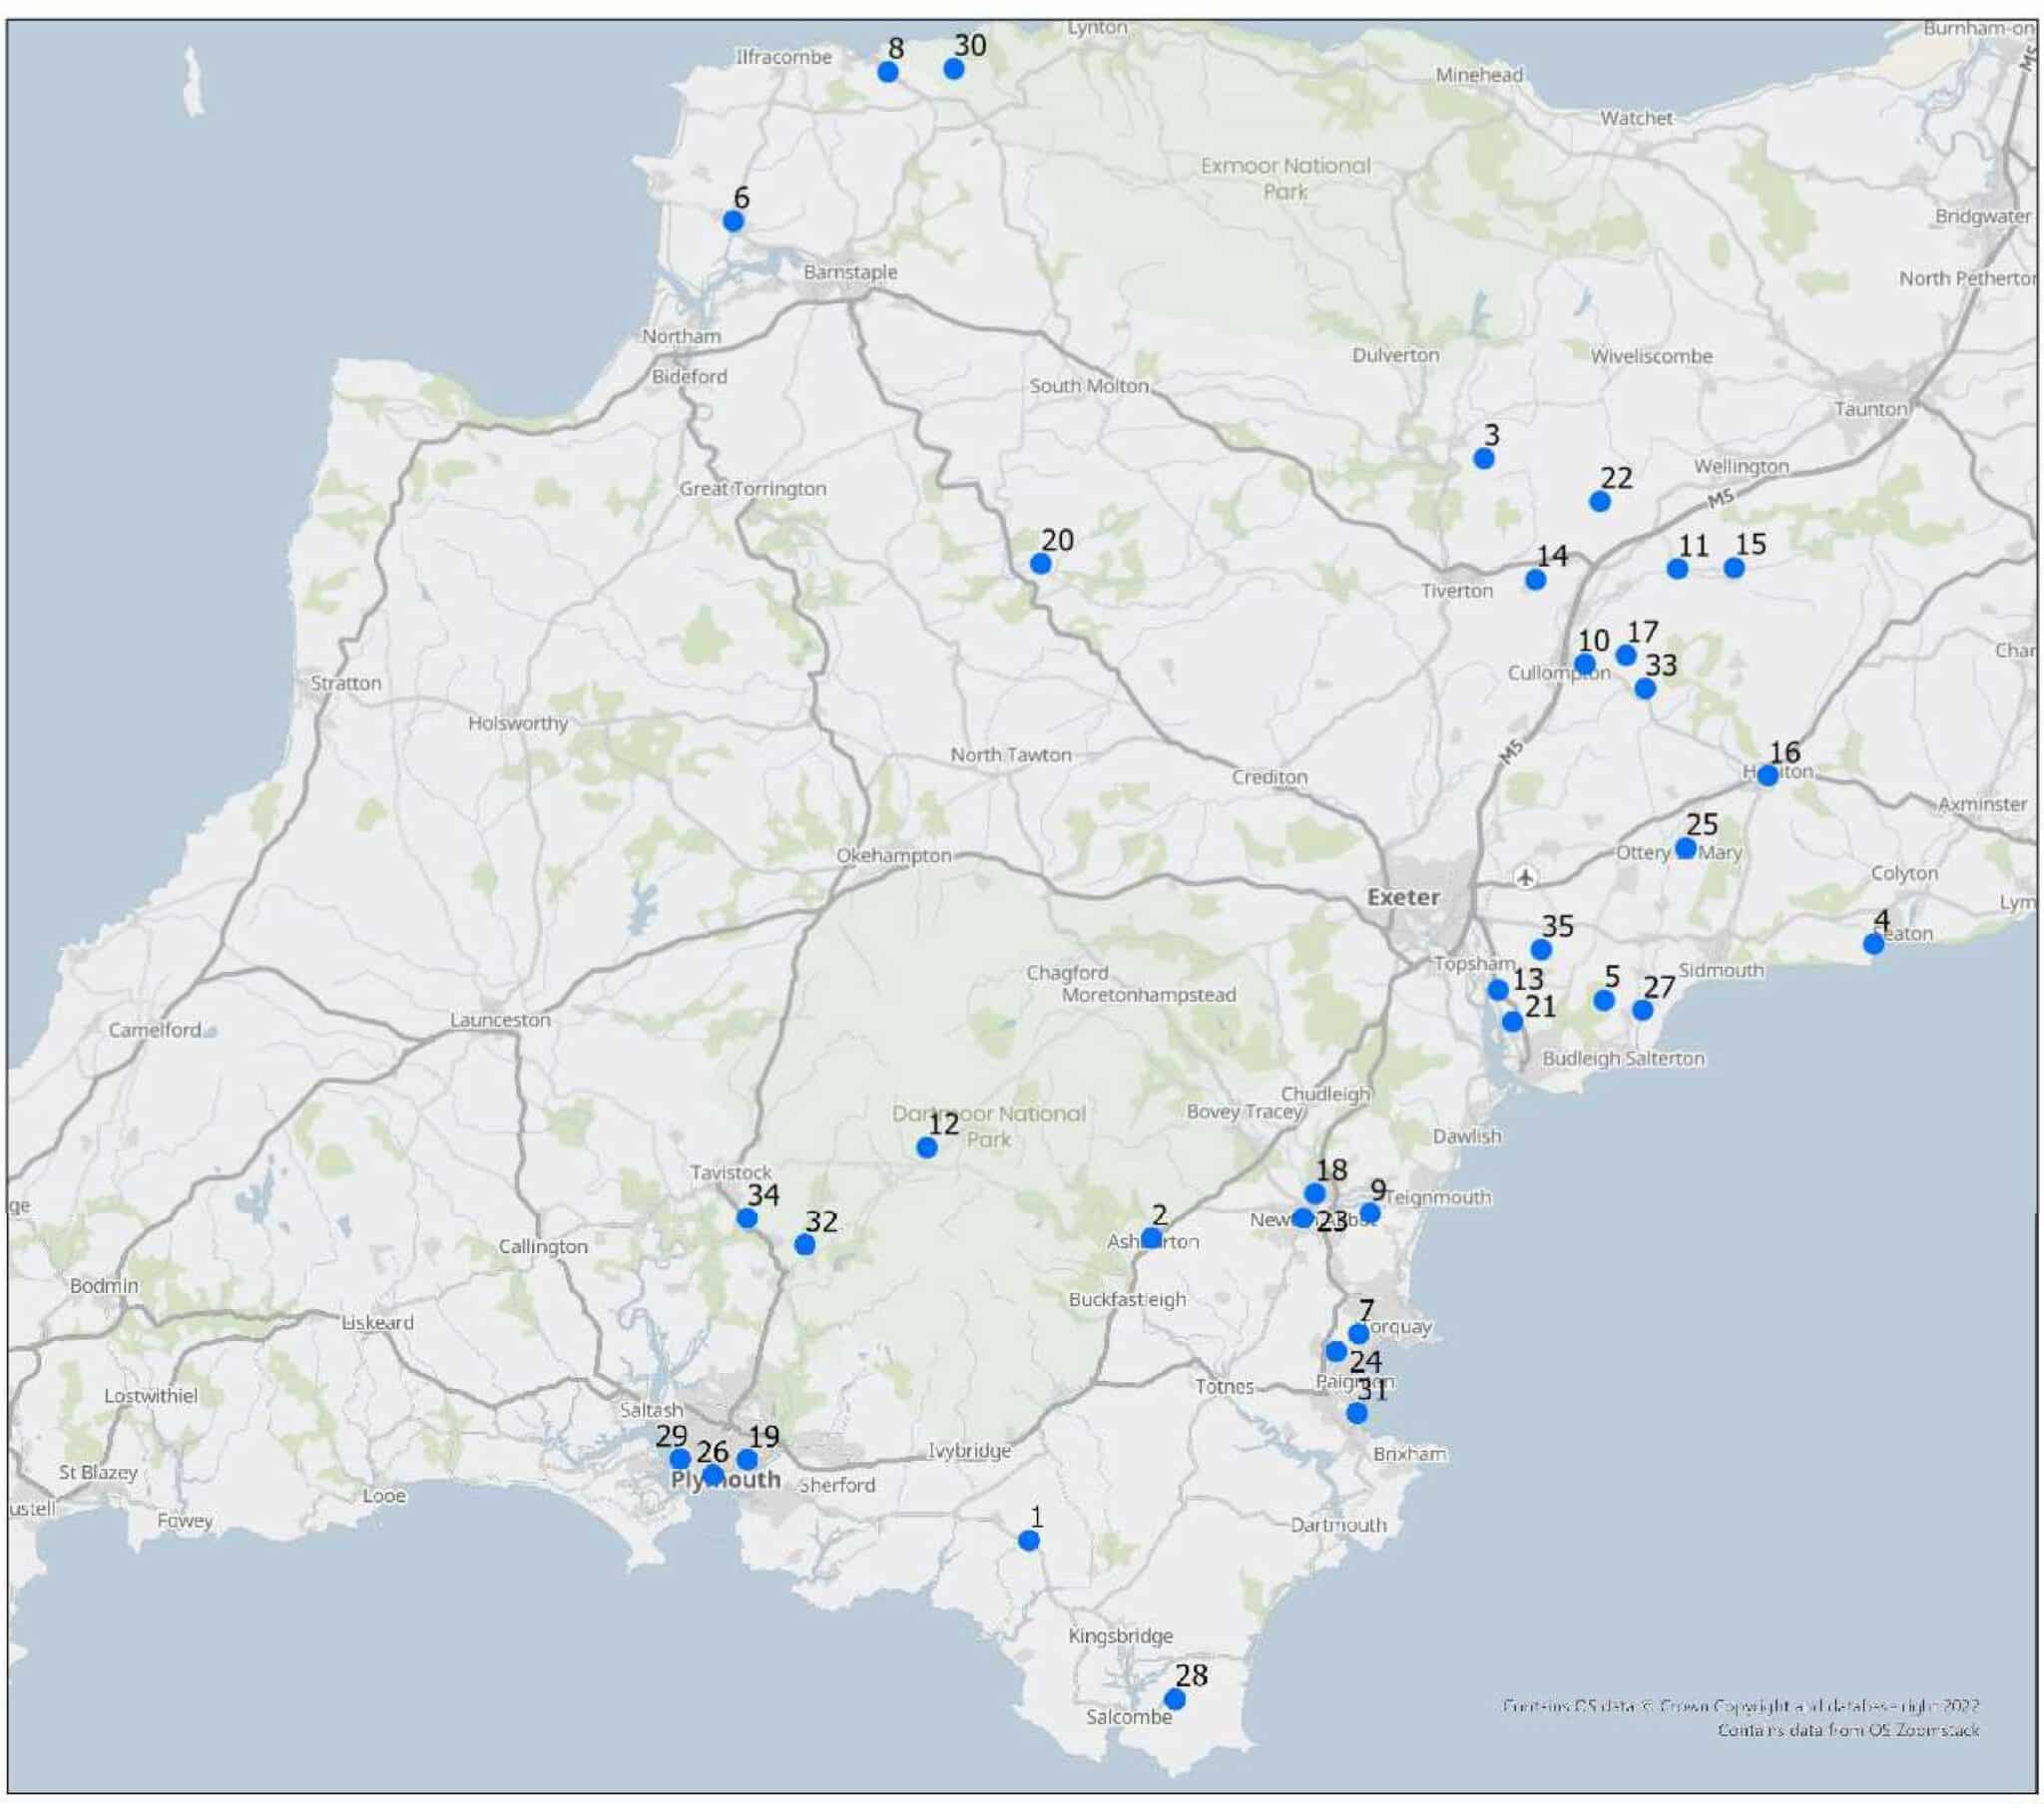This screenshot has width=2044, height=1808.
Task: Click marker 29 near Saltash
Action: (680, 1459)
